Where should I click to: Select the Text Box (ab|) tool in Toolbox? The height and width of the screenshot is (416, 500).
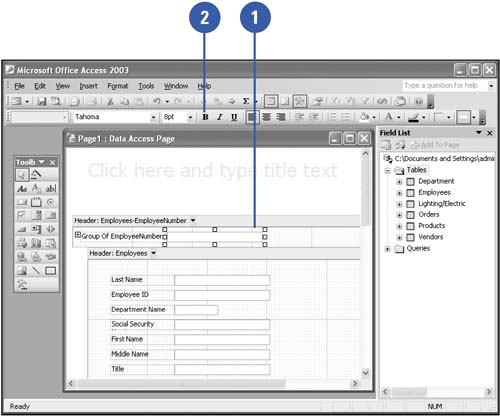[x=51, y=188]
